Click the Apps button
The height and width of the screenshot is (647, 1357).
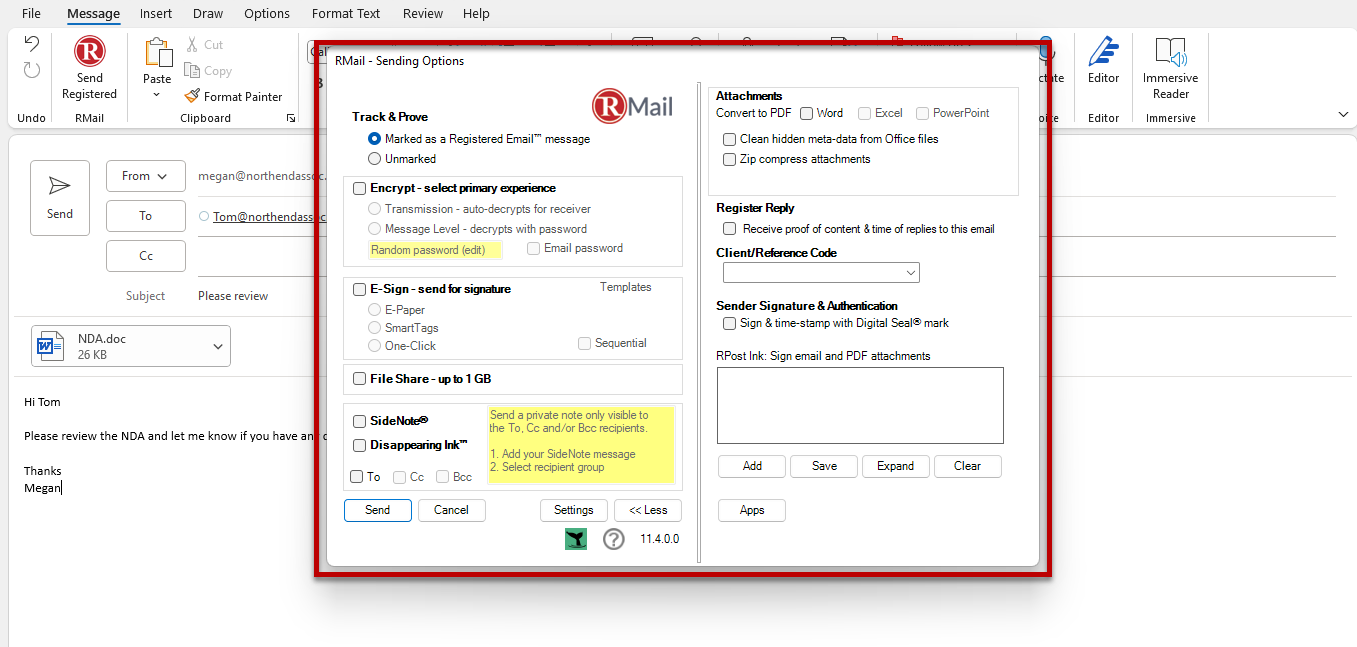click(x=751, y=510)
